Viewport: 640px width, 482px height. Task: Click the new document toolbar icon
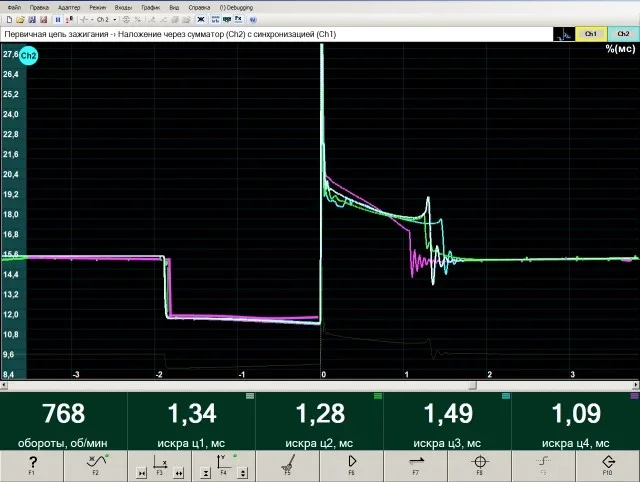pos(9,20)
